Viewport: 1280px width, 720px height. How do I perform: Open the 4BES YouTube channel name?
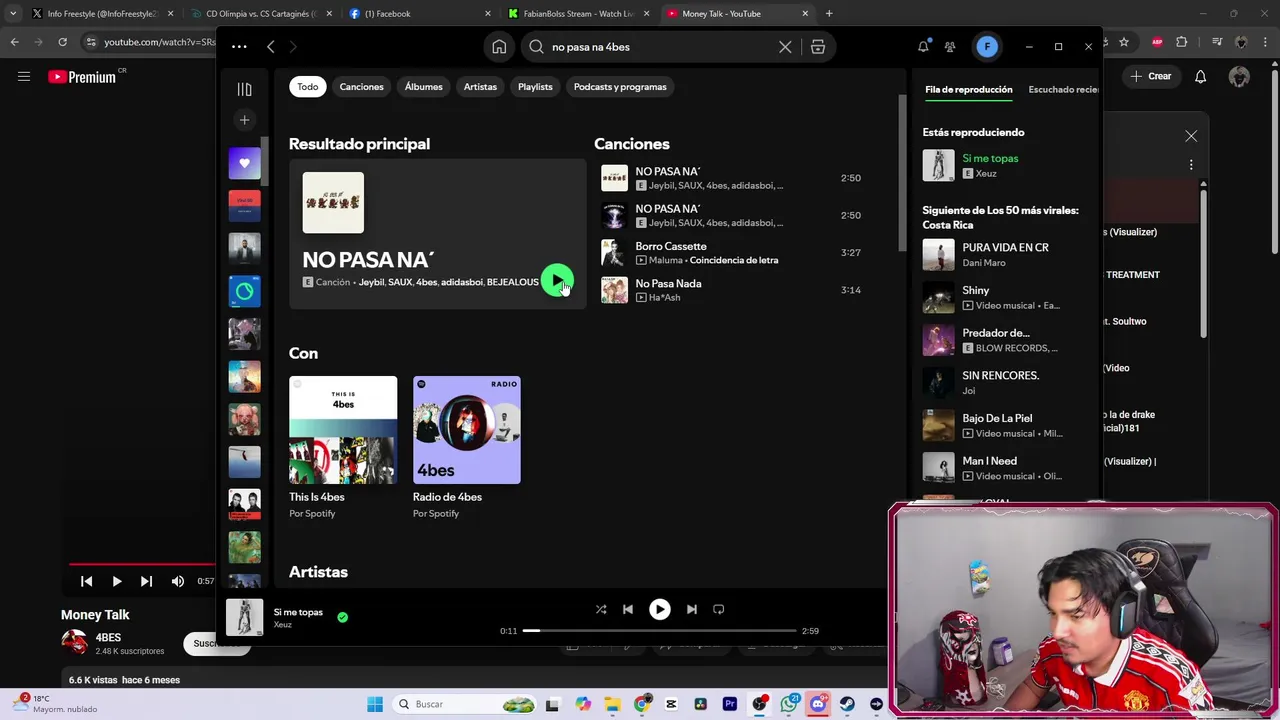coord(108,638)
